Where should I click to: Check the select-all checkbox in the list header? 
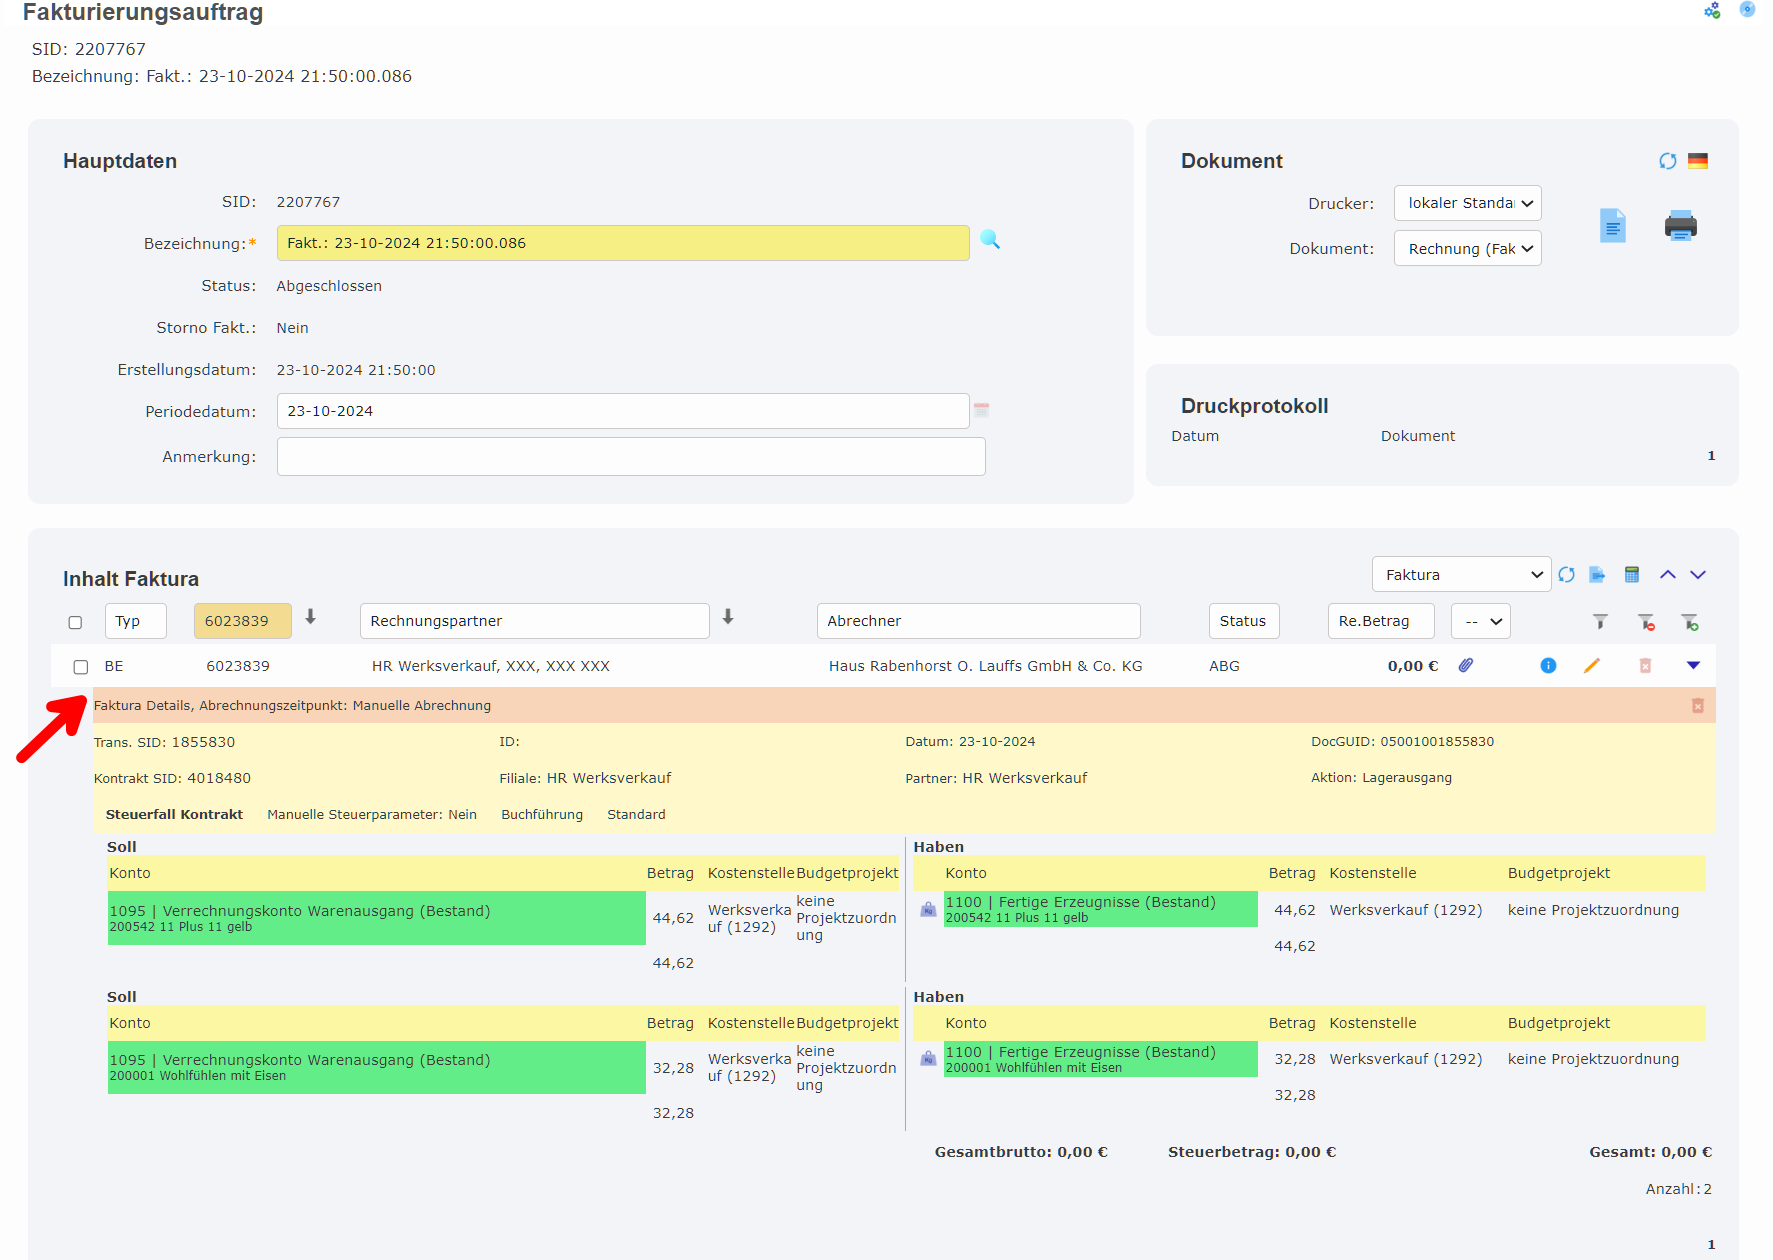click(x=75, y=622)
